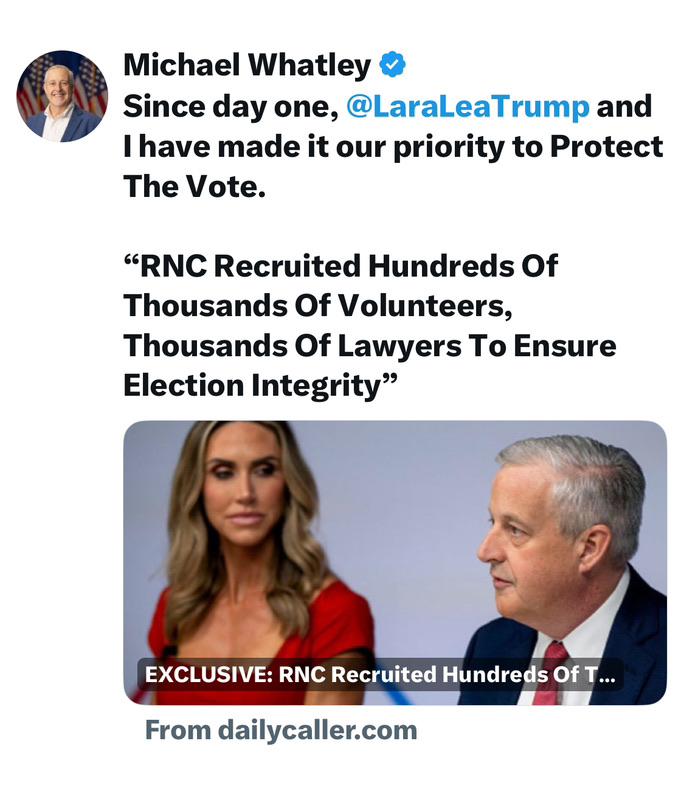Click the "Thousands Of Volunteers," line
Viewport: 684px width, 800px height.
317,306
